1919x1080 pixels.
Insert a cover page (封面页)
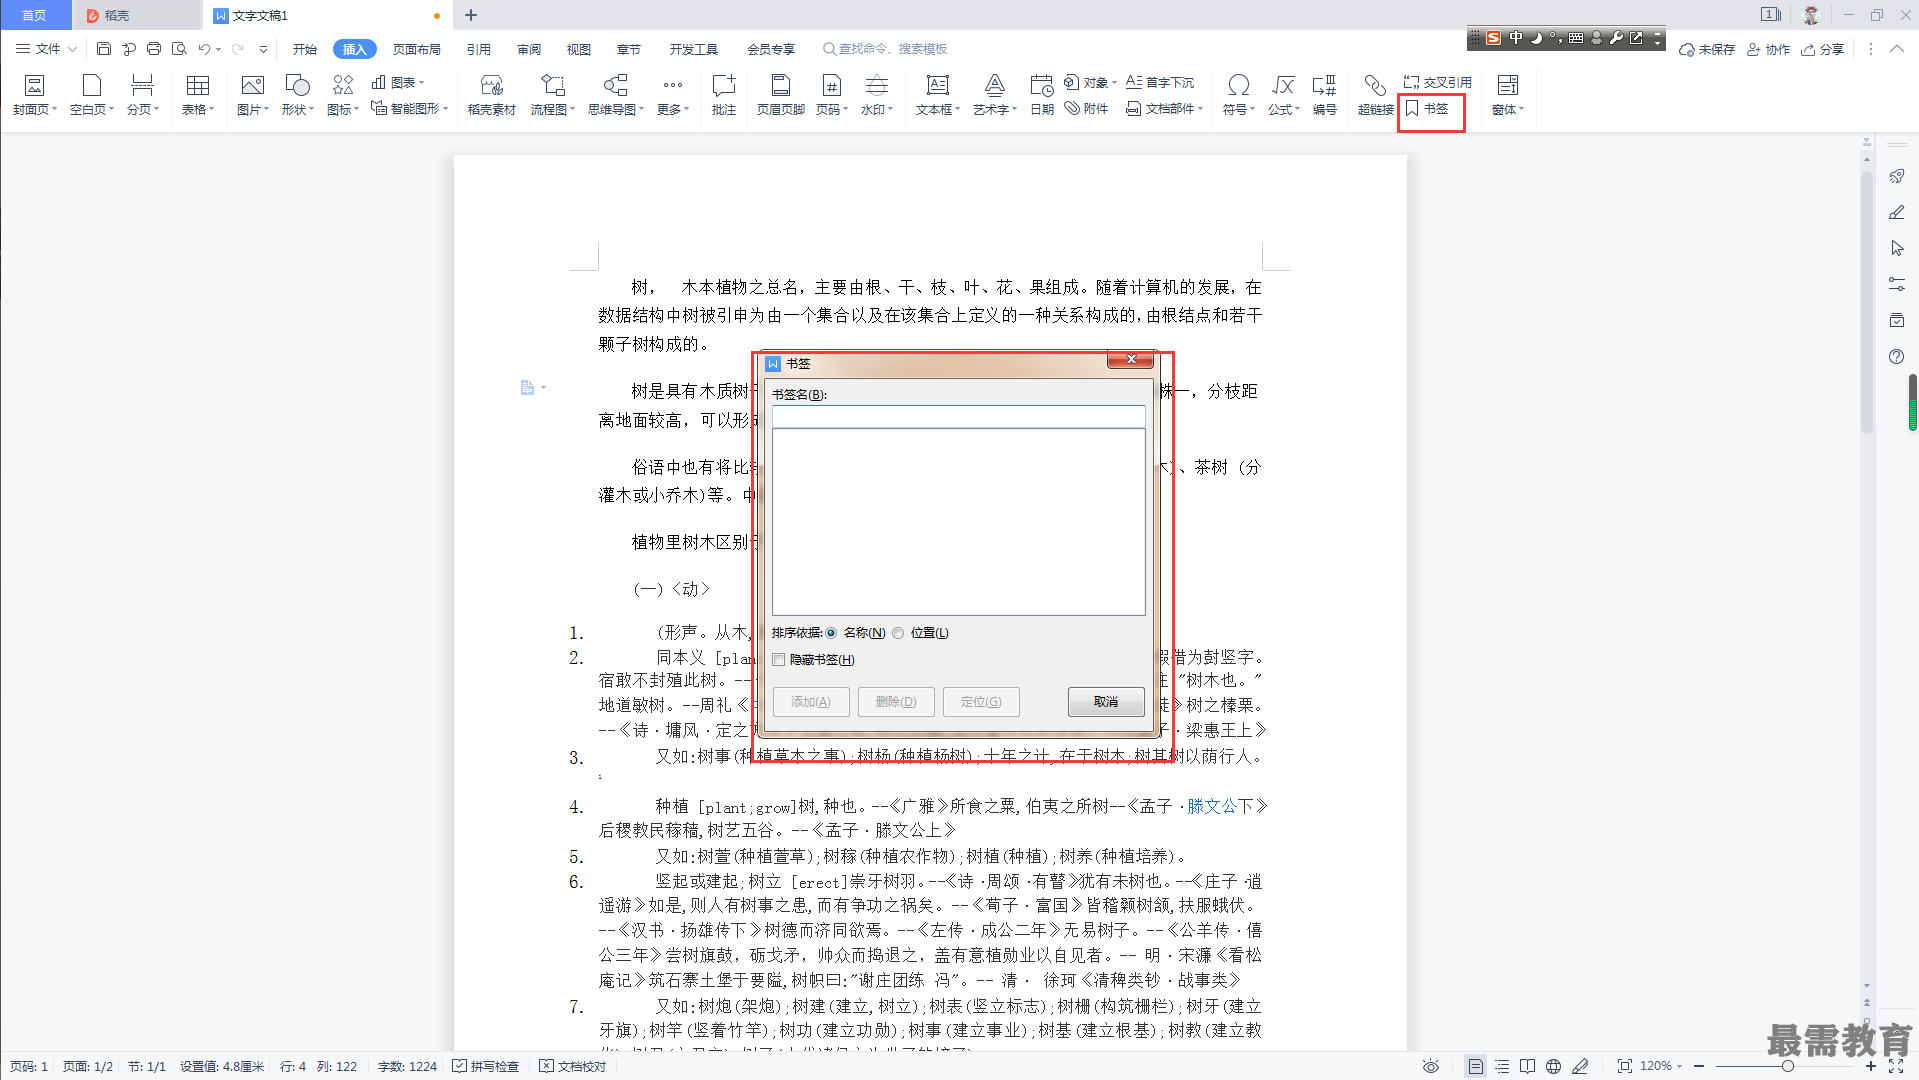point(34,95)
